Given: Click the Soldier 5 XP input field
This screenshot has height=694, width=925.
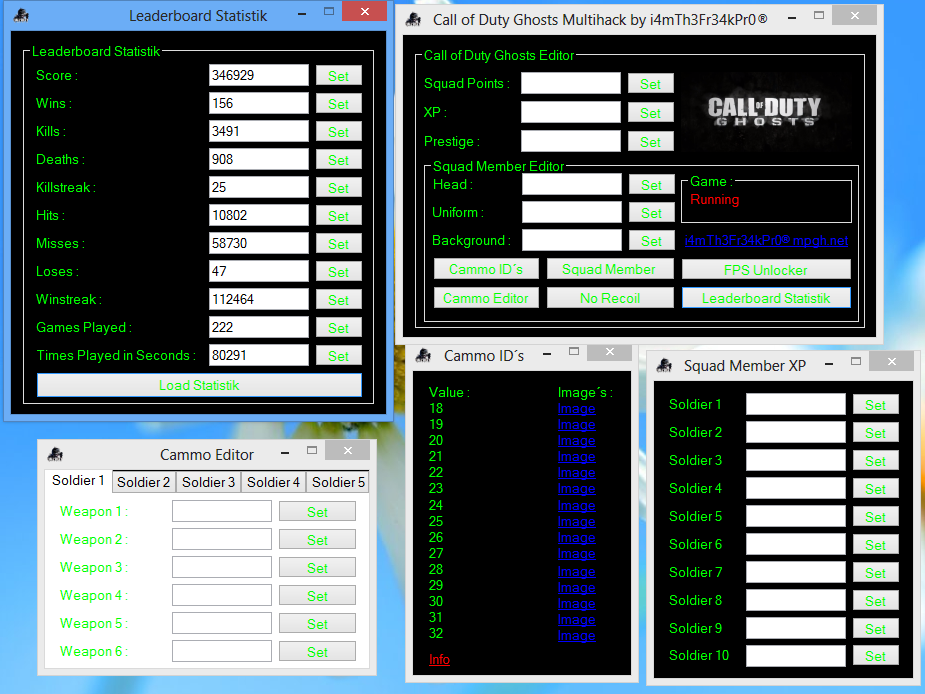Looking at the screenshot, I should tap(796, 516).
